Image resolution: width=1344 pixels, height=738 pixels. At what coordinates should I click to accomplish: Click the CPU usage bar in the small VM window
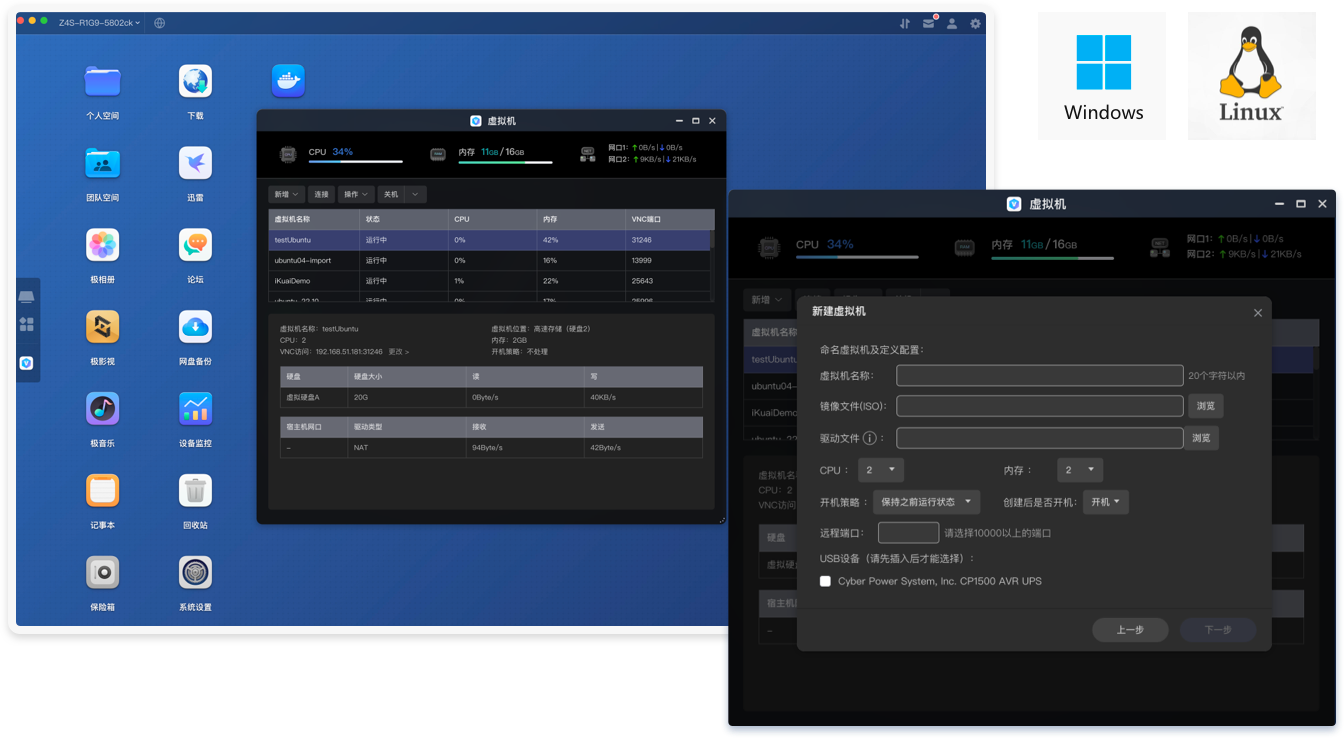(355, 161)
